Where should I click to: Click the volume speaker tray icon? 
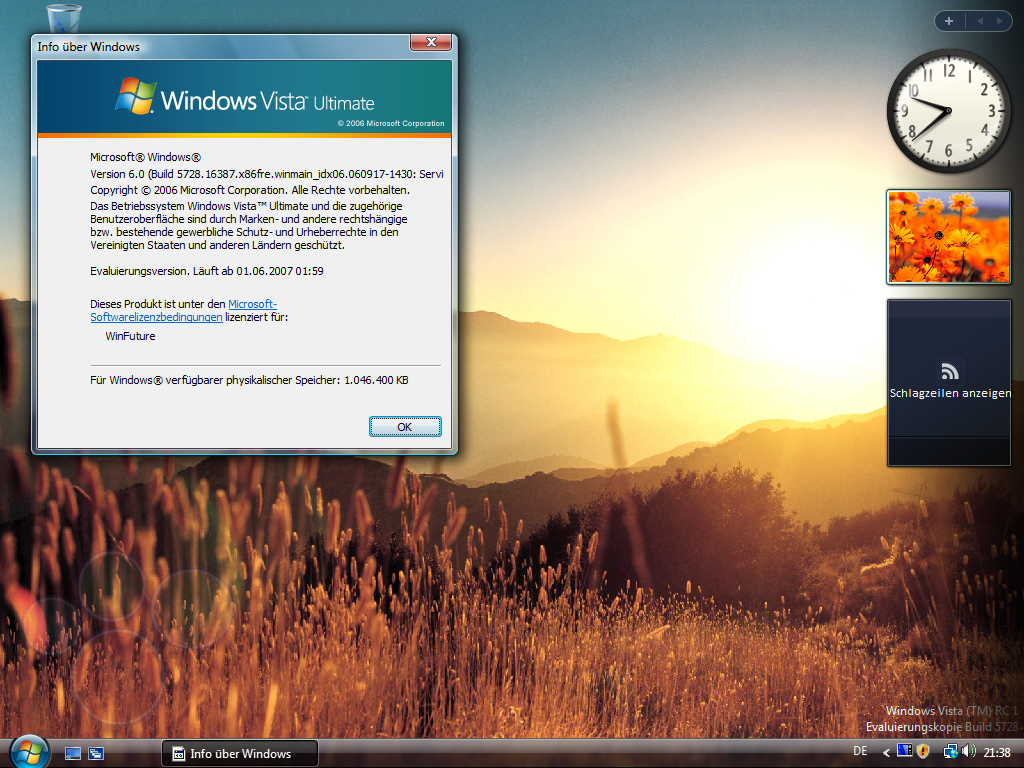pos(968,752)
